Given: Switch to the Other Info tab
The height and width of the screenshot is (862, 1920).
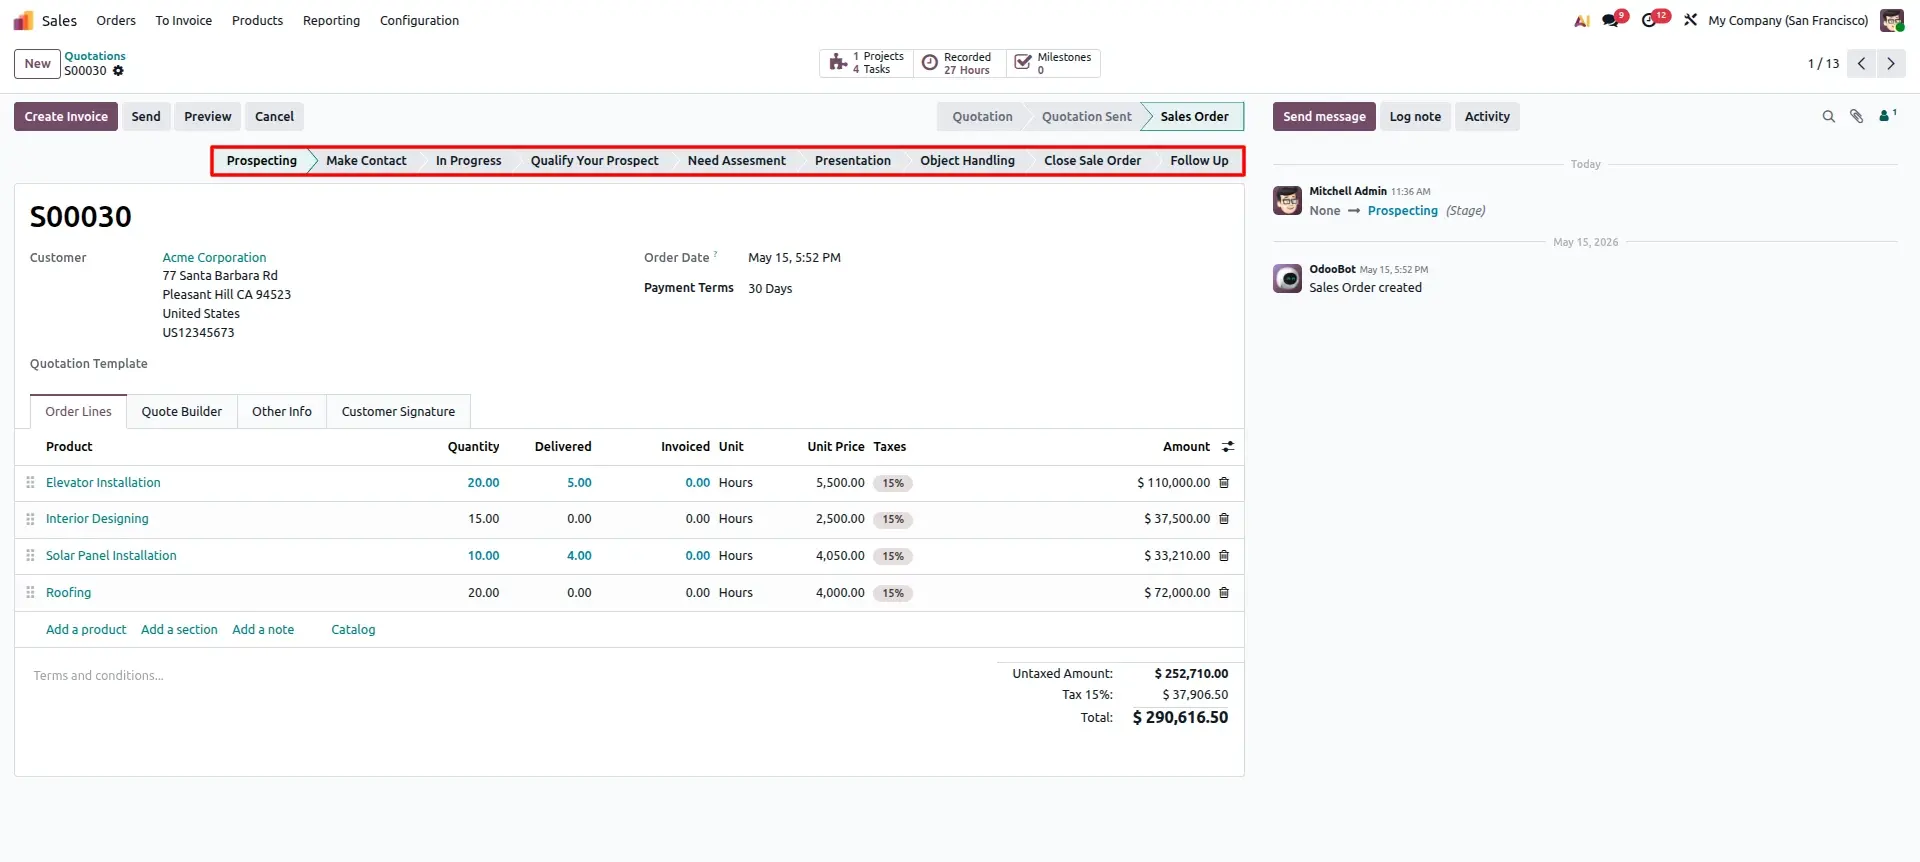Looking at the screenshot, I should pyautogui.click(x=282, y=412).
